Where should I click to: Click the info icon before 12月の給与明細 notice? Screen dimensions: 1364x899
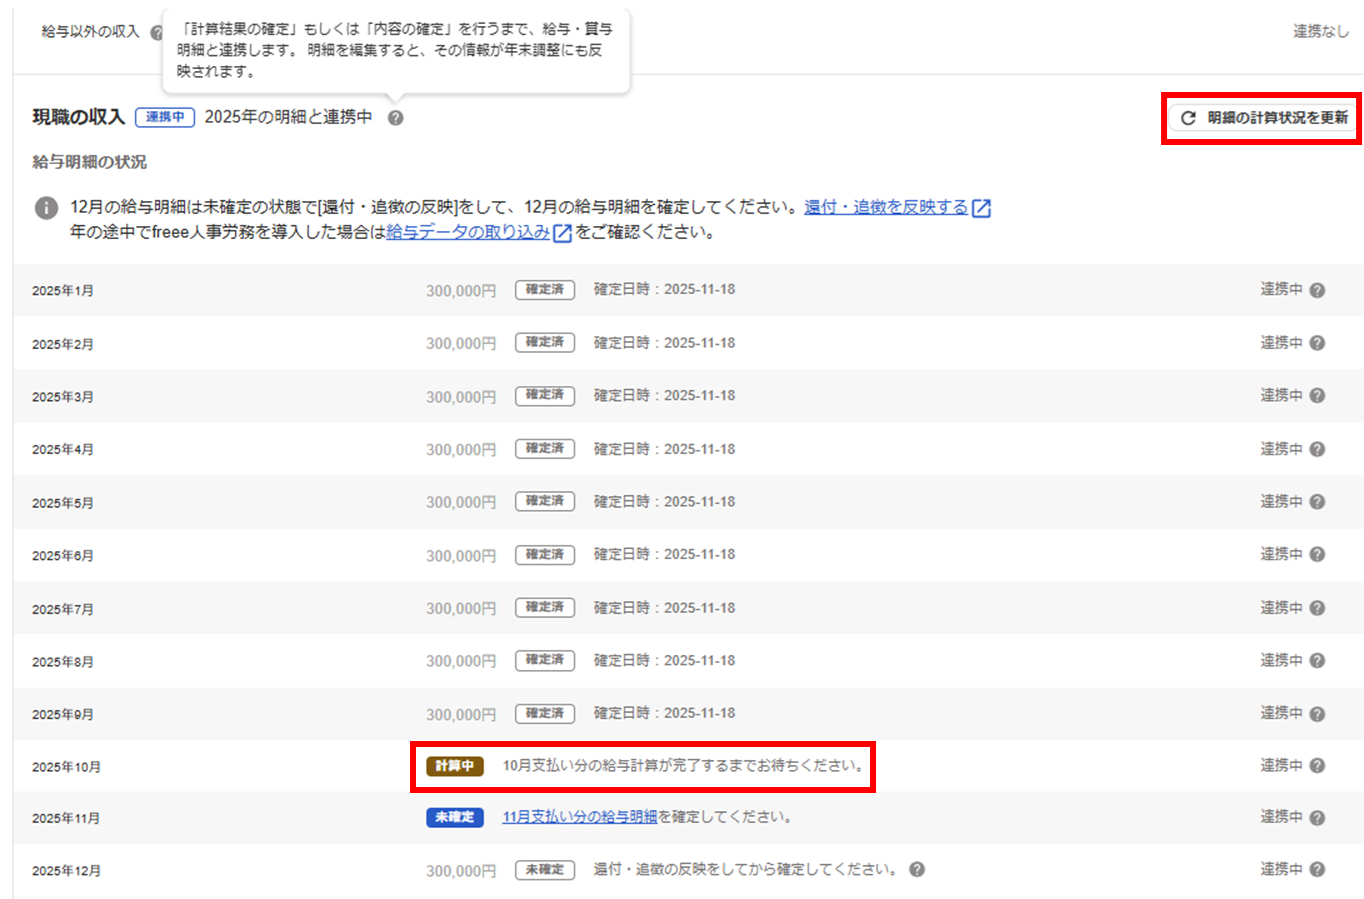(46, 208)
